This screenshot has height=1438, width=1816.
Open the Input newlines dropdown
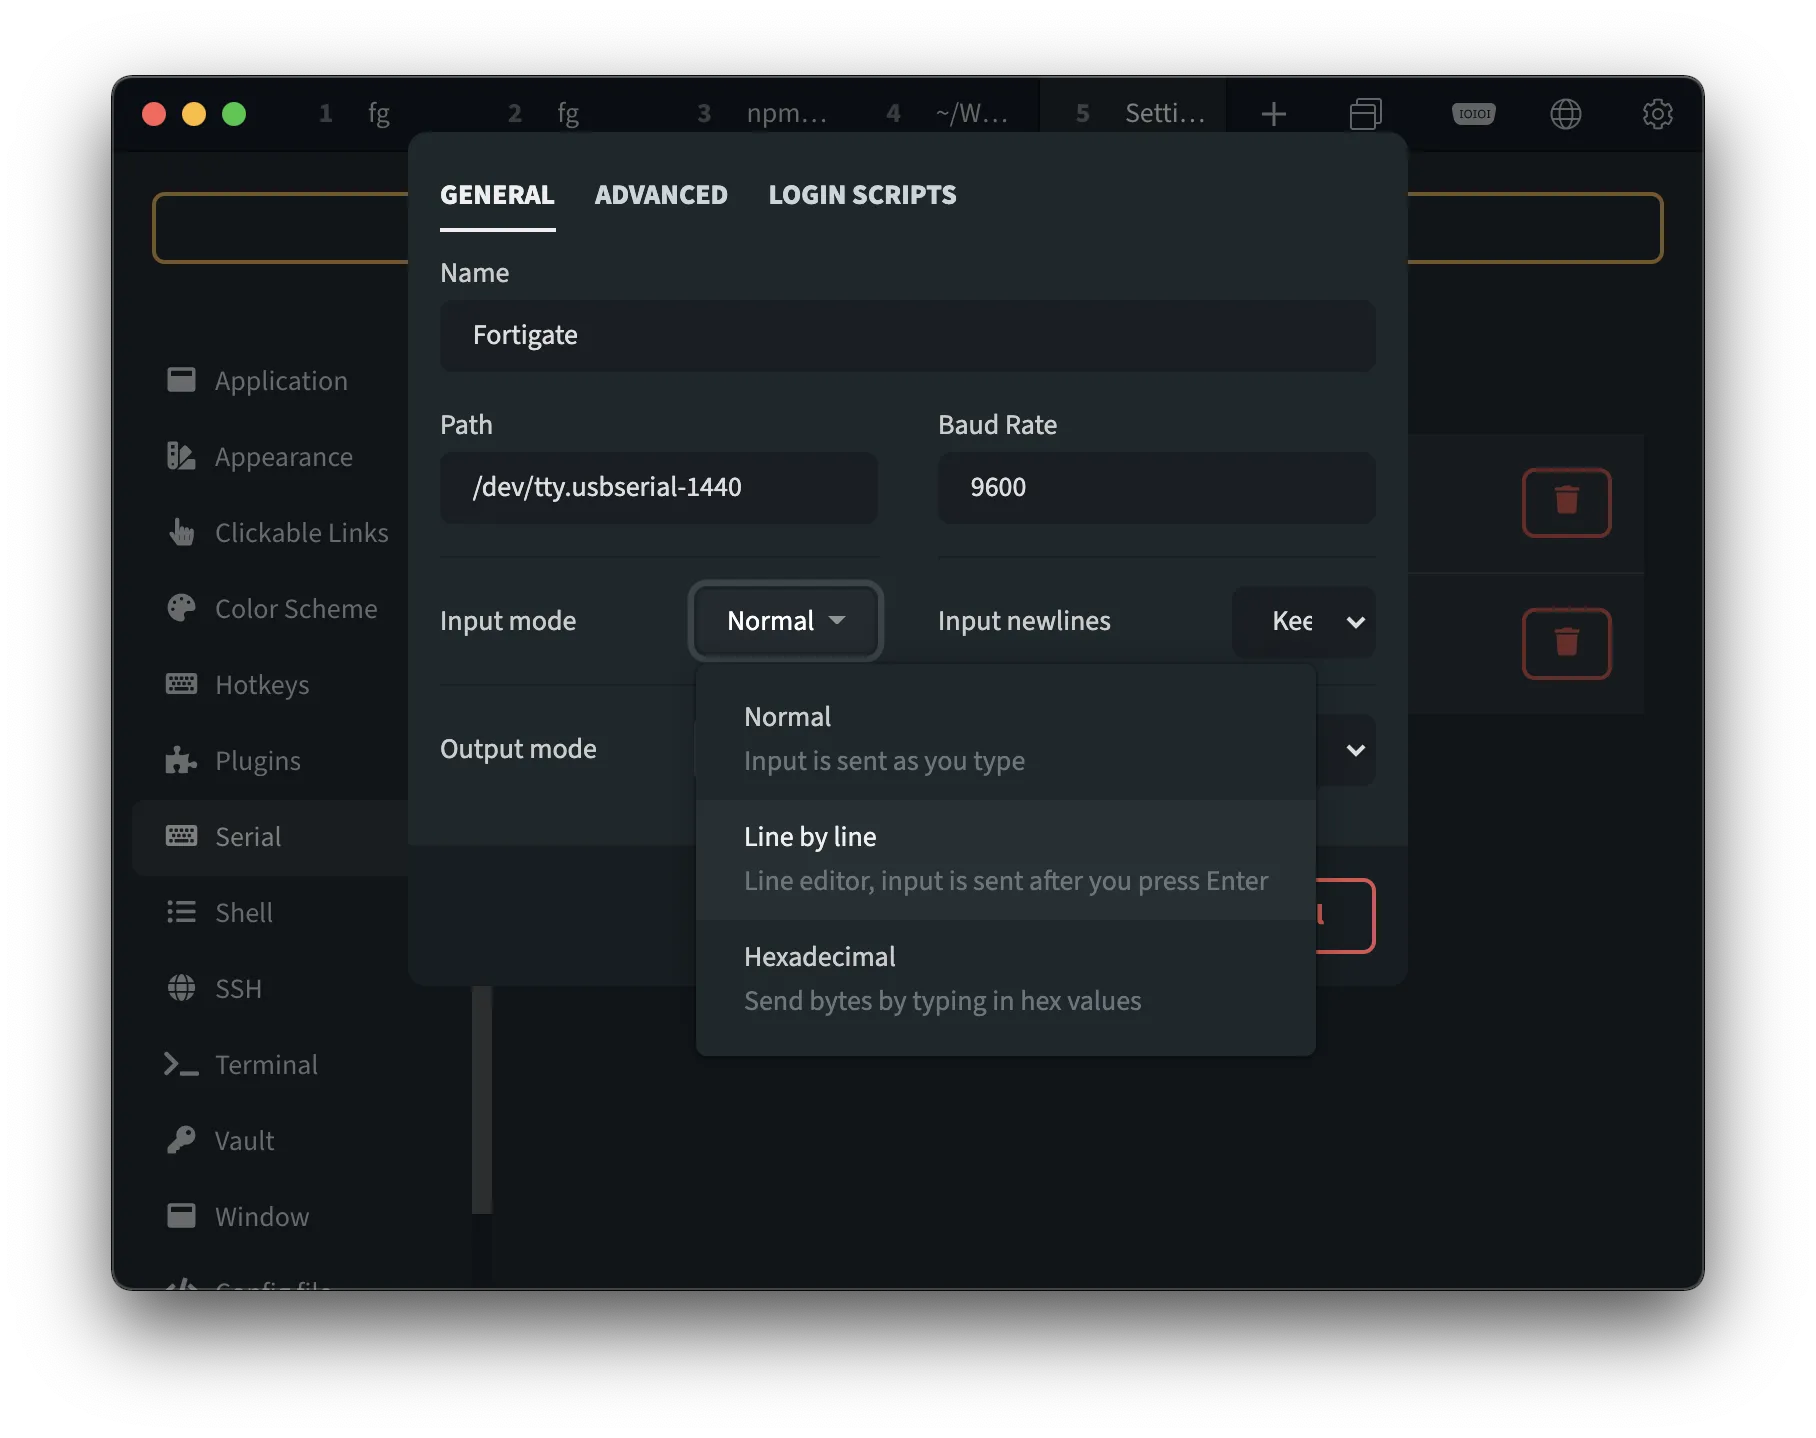tap(1304, 621)
